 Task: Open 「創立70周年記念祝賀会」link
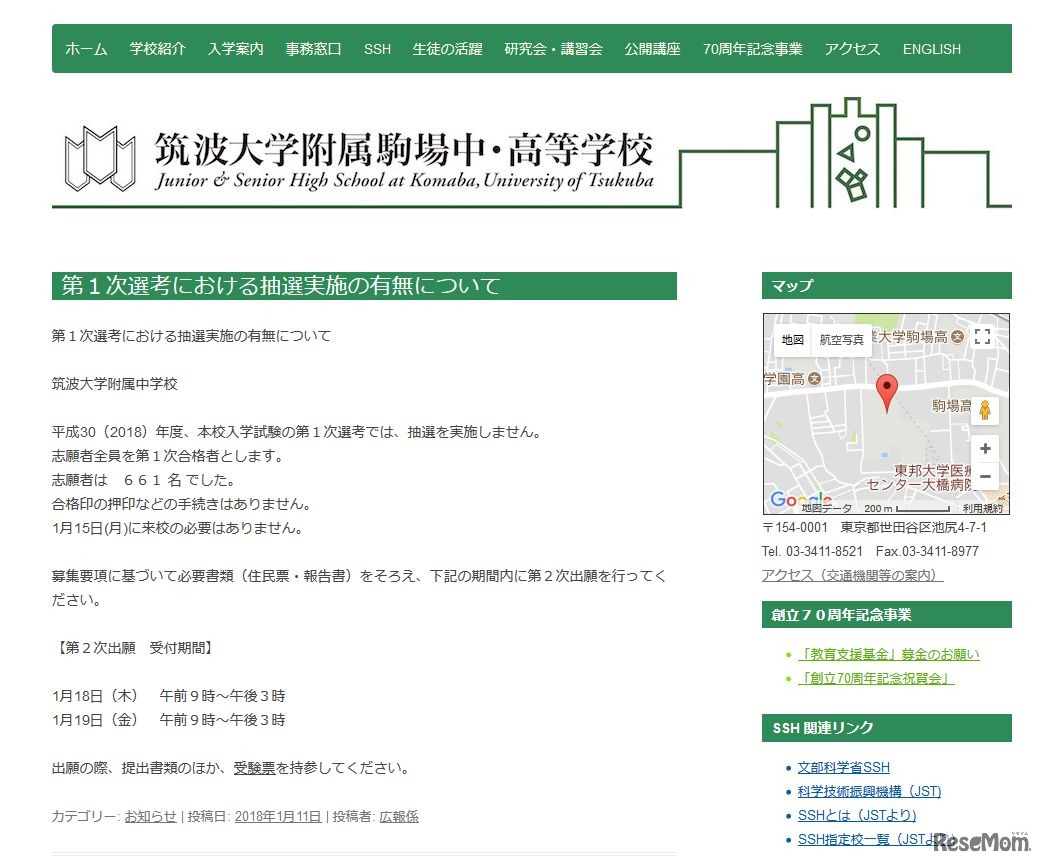(x=876, y=679)
